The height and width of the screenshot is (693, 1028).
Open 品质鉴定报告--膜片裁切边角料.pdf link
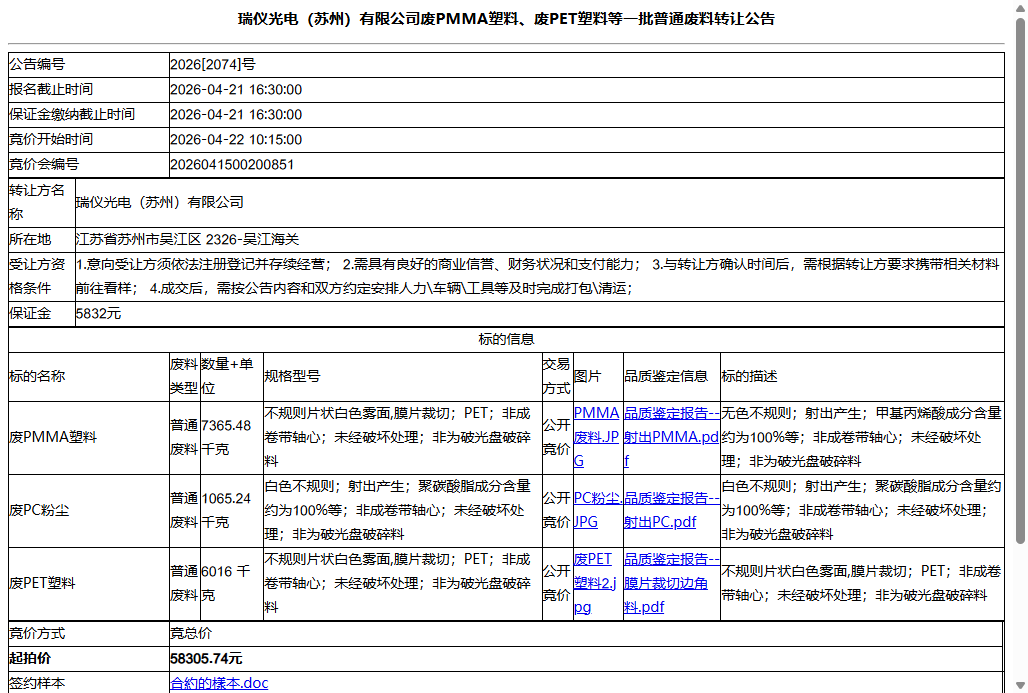671,583
